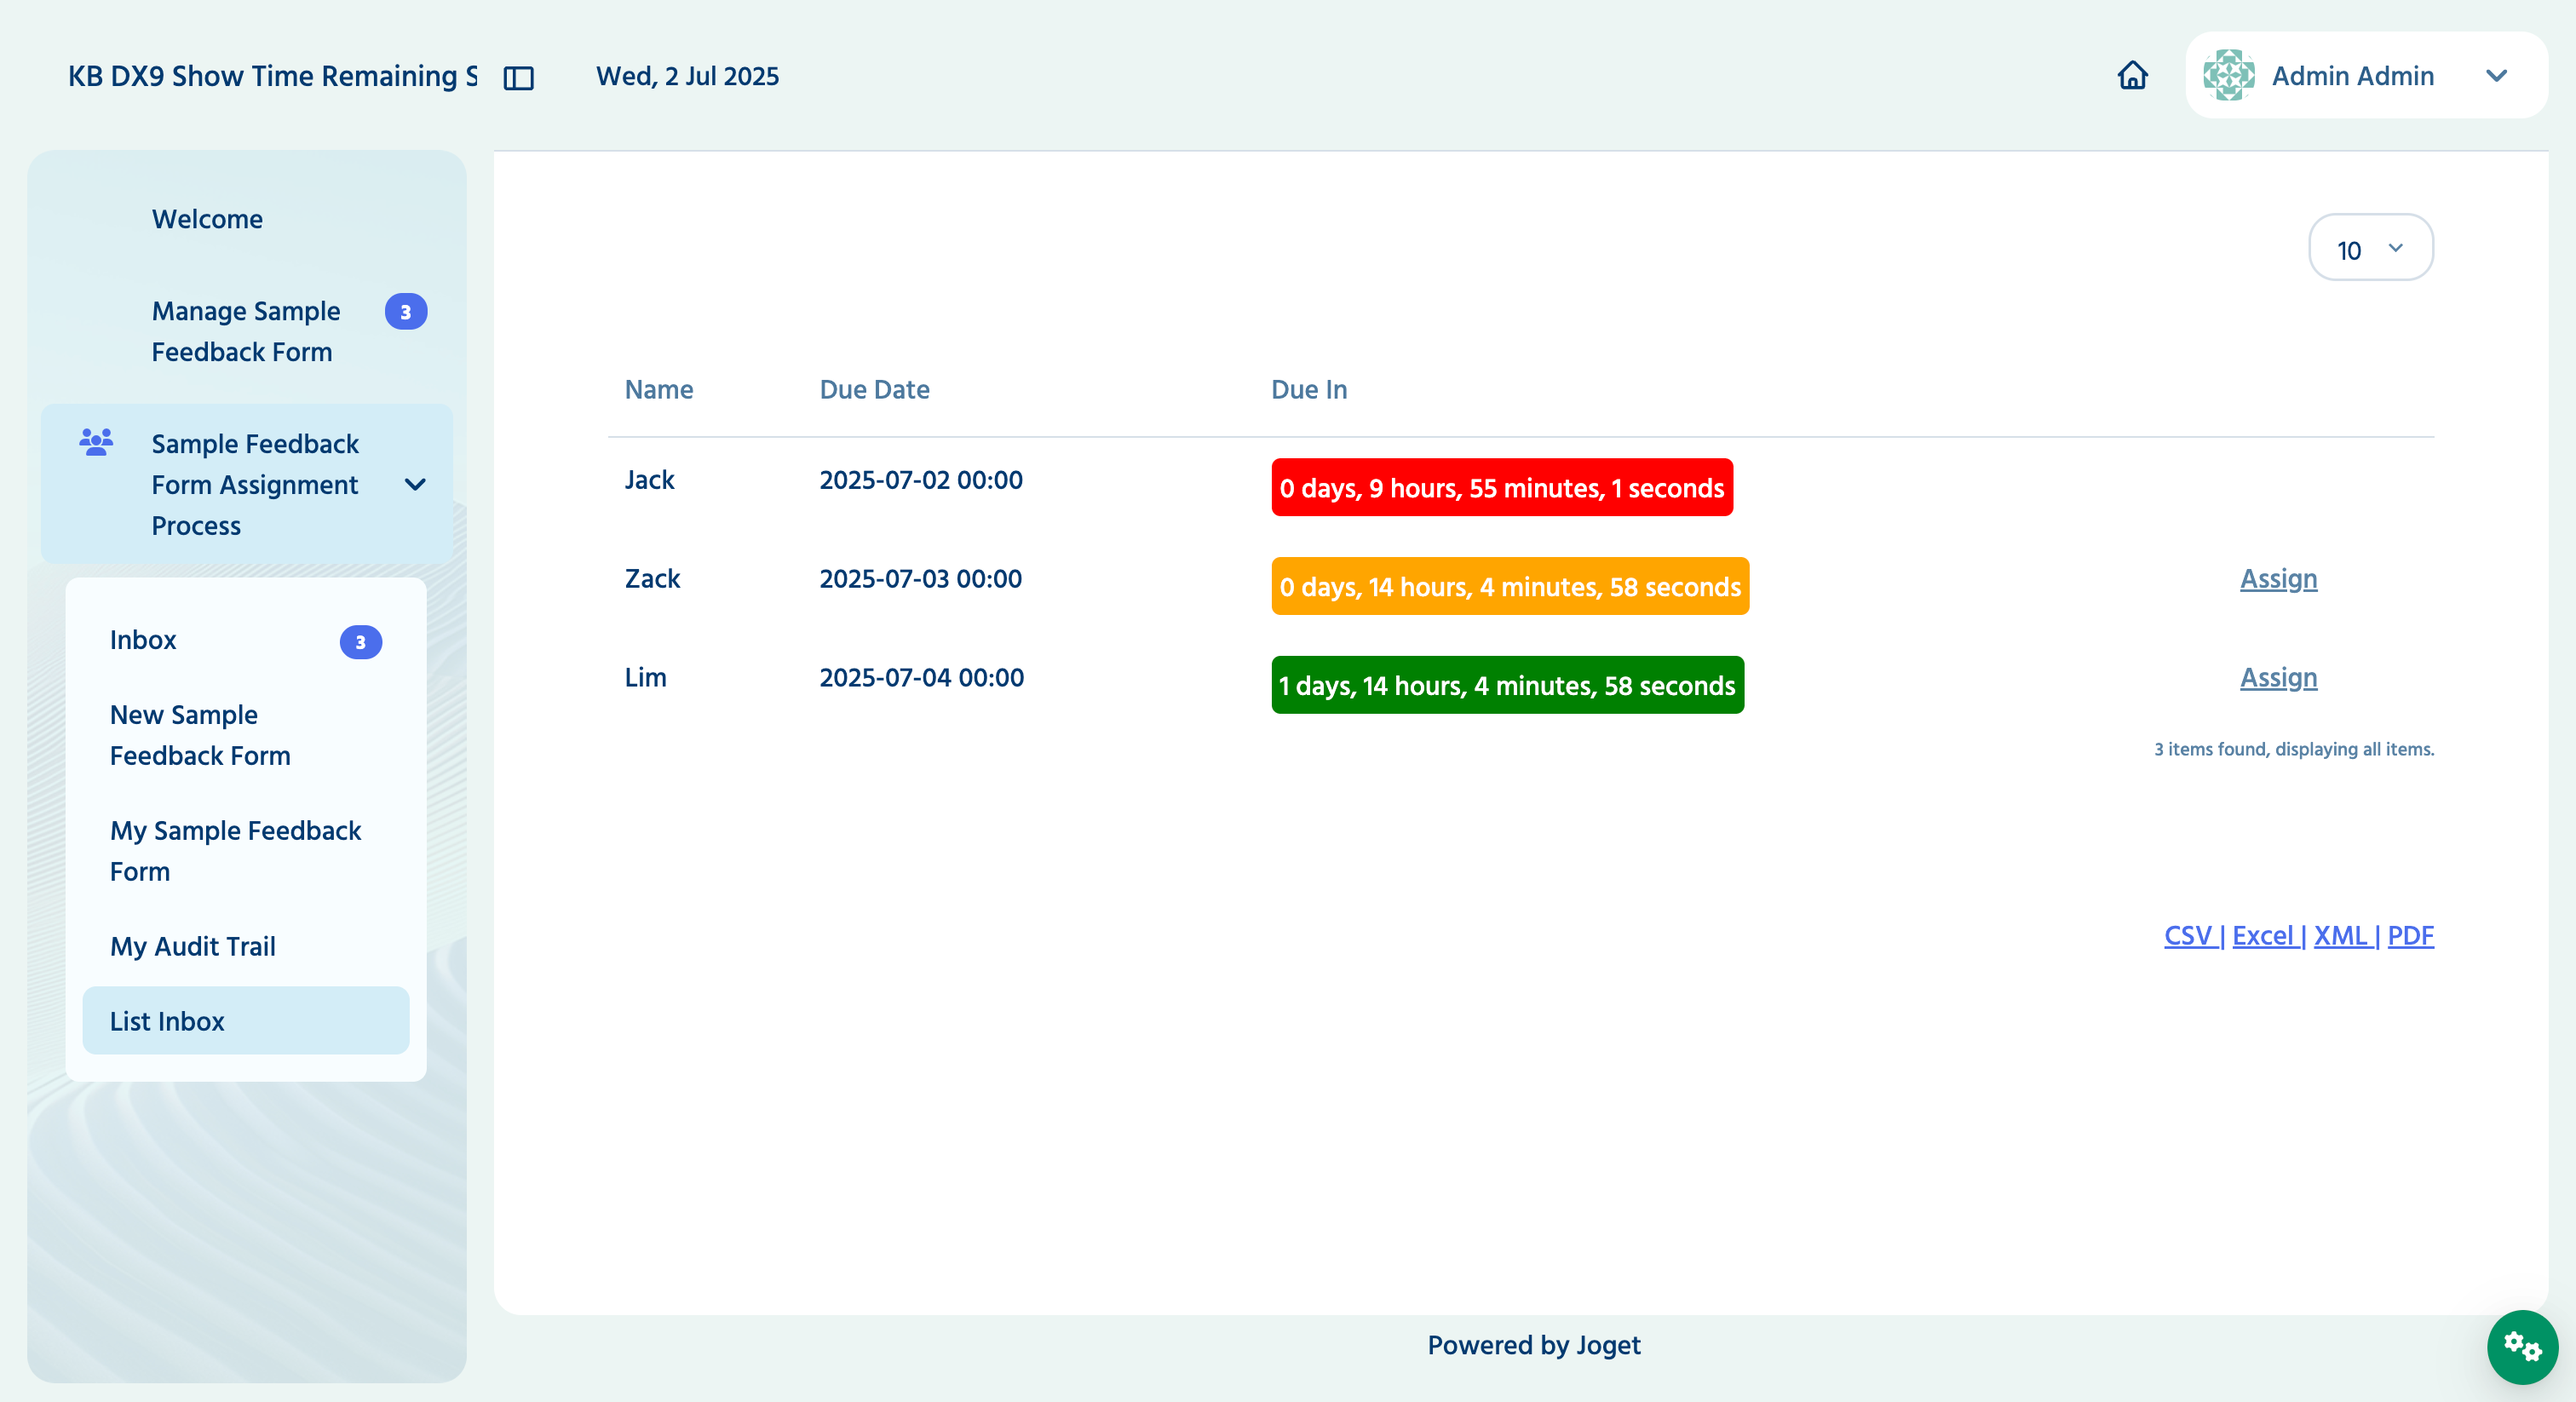
Task: Sort by the Due Date column header
Action: click(874, 390)
